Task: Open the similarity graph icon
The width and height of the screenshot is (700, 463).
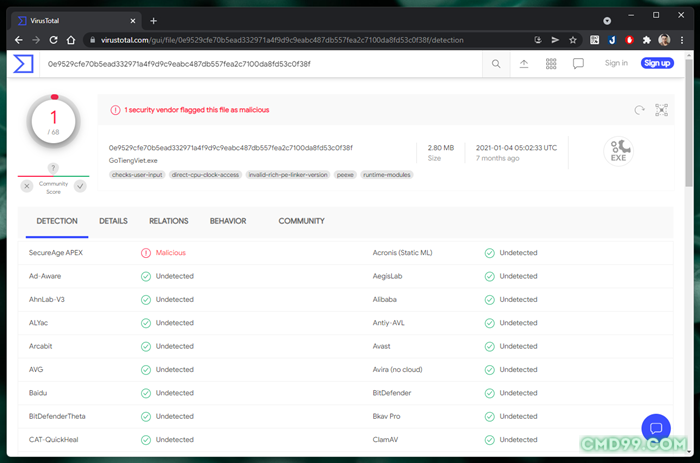Action: [661, 110]
